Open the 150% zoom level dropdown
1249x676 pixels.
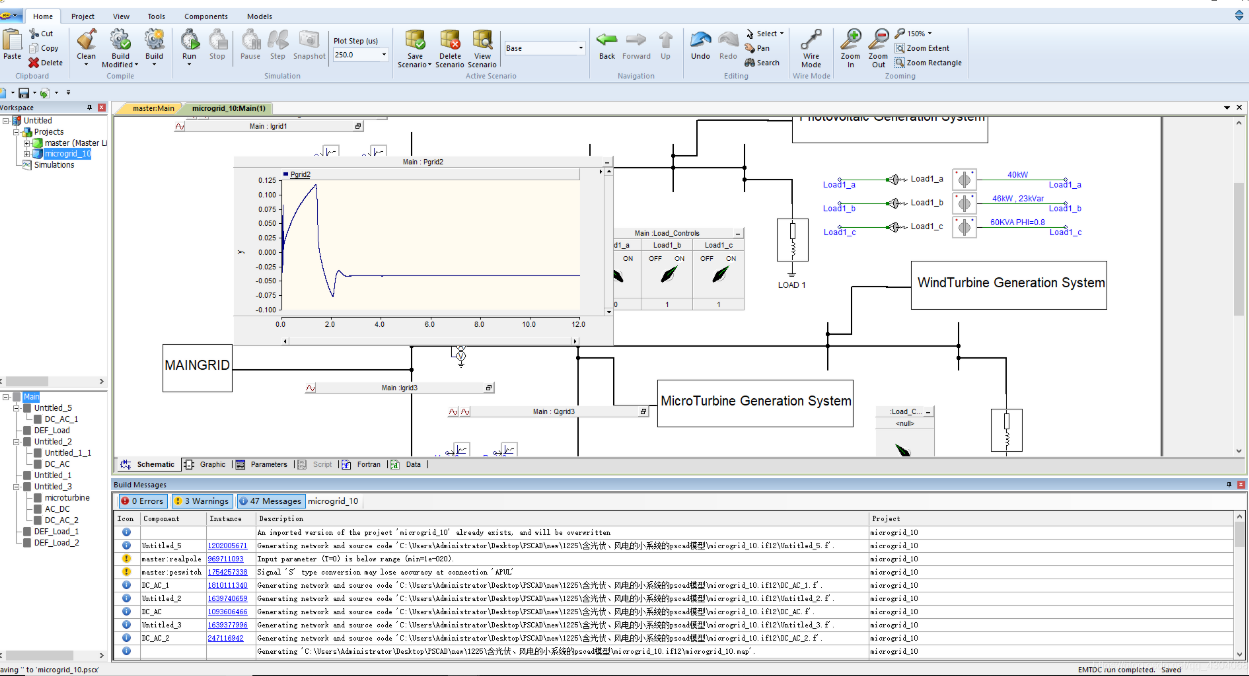(930, 34)
